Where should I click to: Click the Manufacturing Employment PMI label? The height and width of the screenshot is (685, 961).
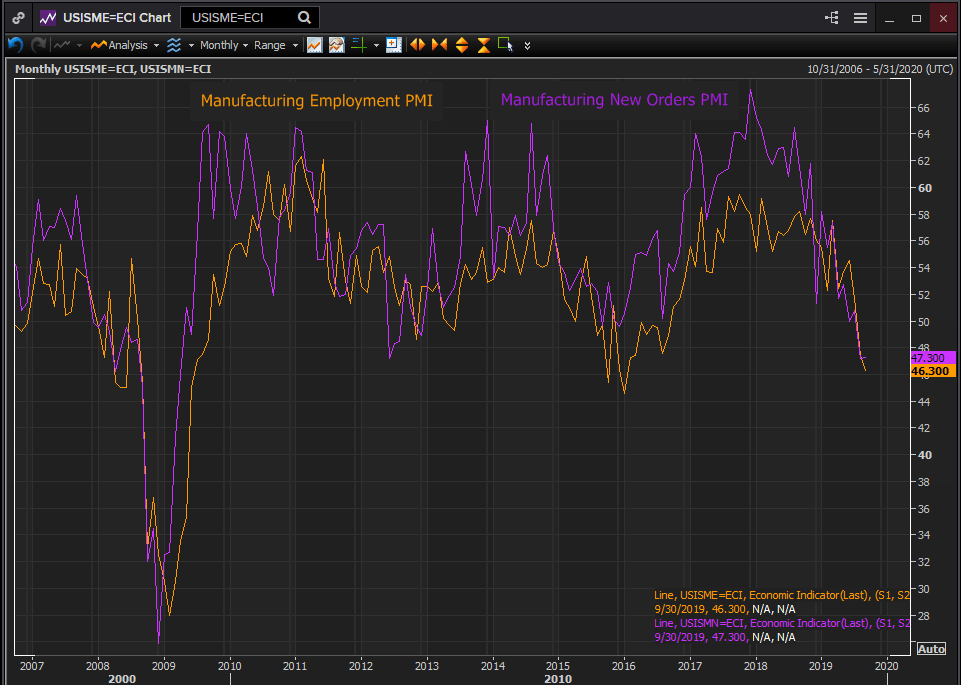click(x=316, y=101)
